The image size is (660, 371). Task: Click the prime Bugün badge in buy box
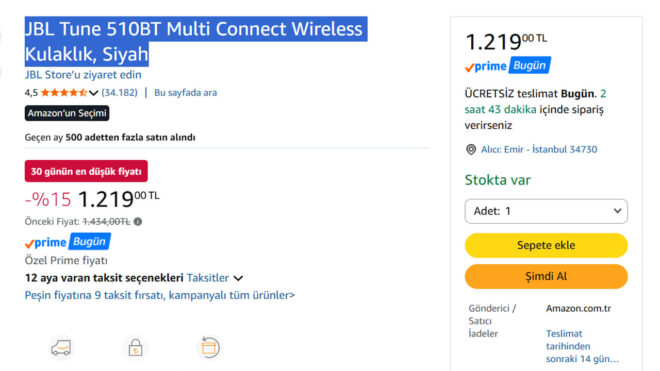pyautogui.click(x=508, y=66)
